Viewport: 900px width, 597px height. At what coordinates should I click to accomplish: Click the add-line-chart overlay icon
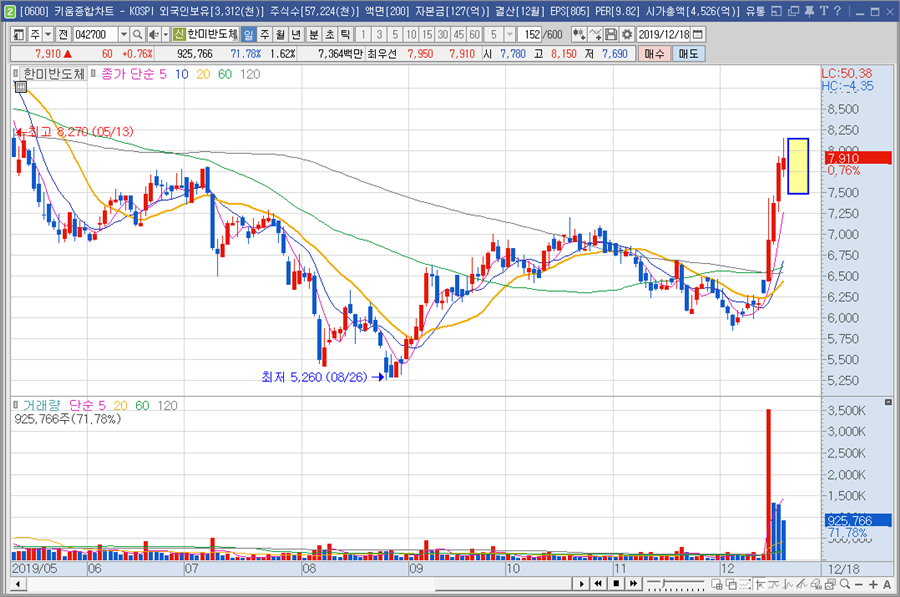(595, 34)
